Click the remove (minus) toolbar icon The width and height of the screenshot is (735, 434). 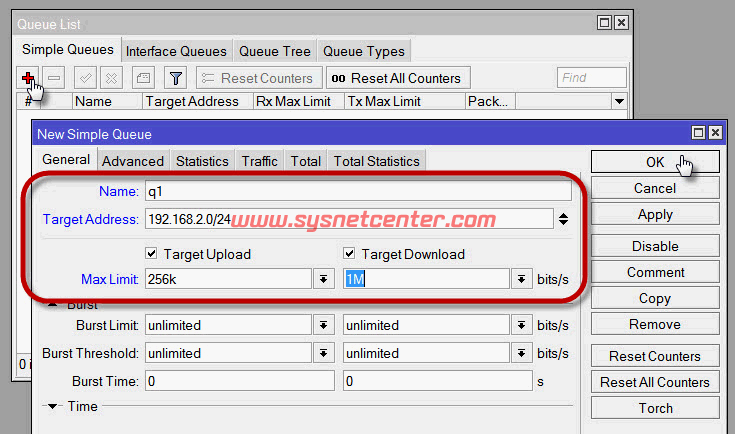tap(55, 78)
